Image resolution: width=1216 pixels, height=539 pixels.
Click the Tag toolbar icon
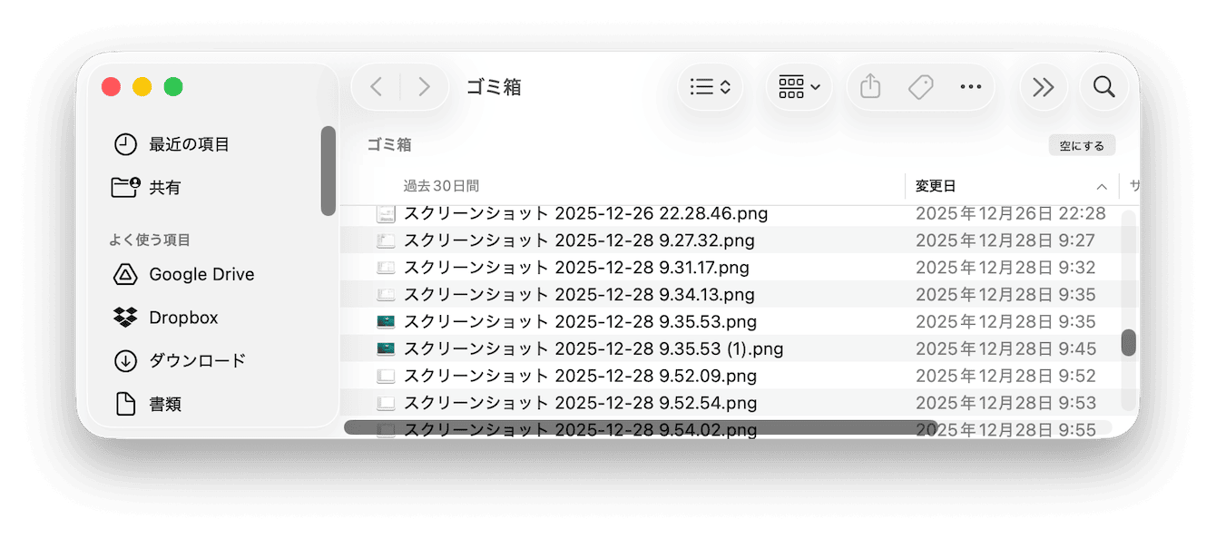coord(921,87)
